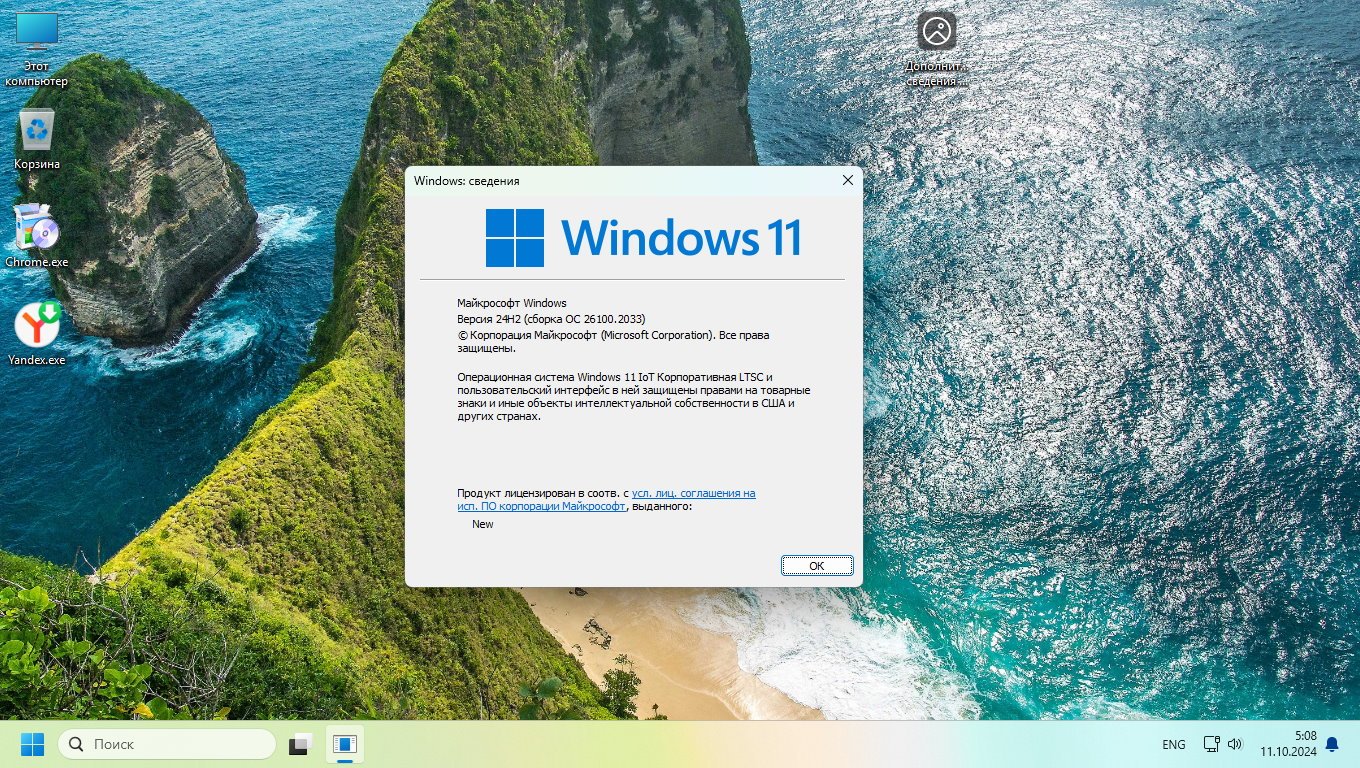Image resolution: width=1360 pixels, height=768 pixels.
Task: Open notifications via the bell icon
Action: tap(1332, 745)
